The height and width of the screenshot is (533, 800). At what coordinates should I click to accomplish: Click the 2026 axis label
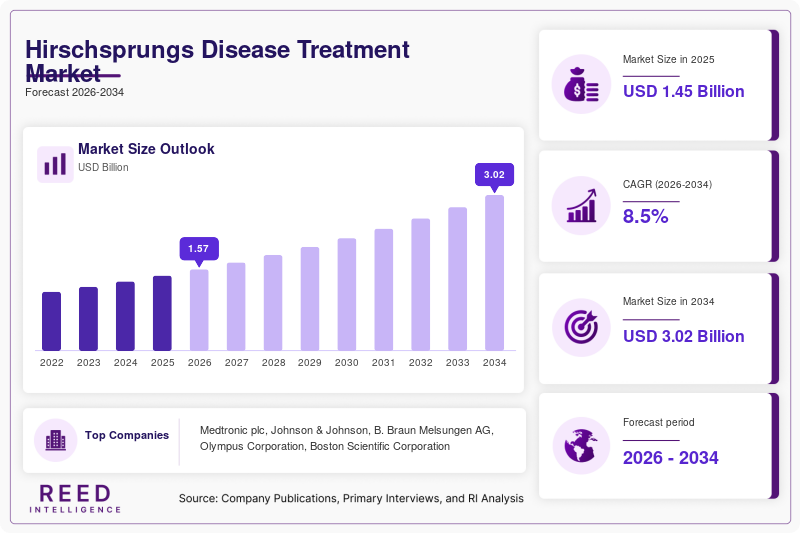click(199, 363)
